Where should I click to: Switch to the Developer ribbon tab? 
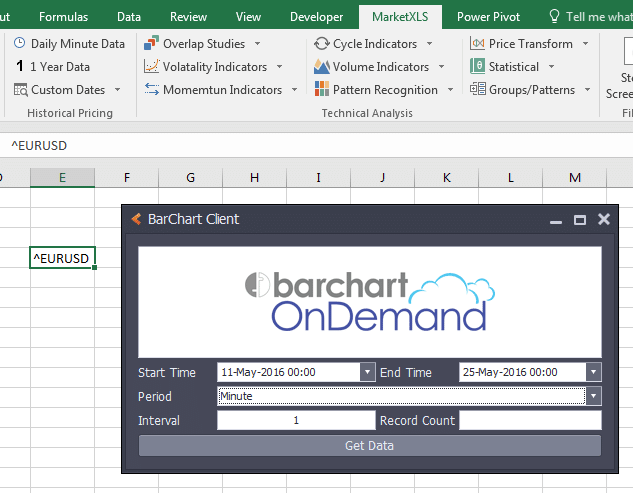click(316, 17)
